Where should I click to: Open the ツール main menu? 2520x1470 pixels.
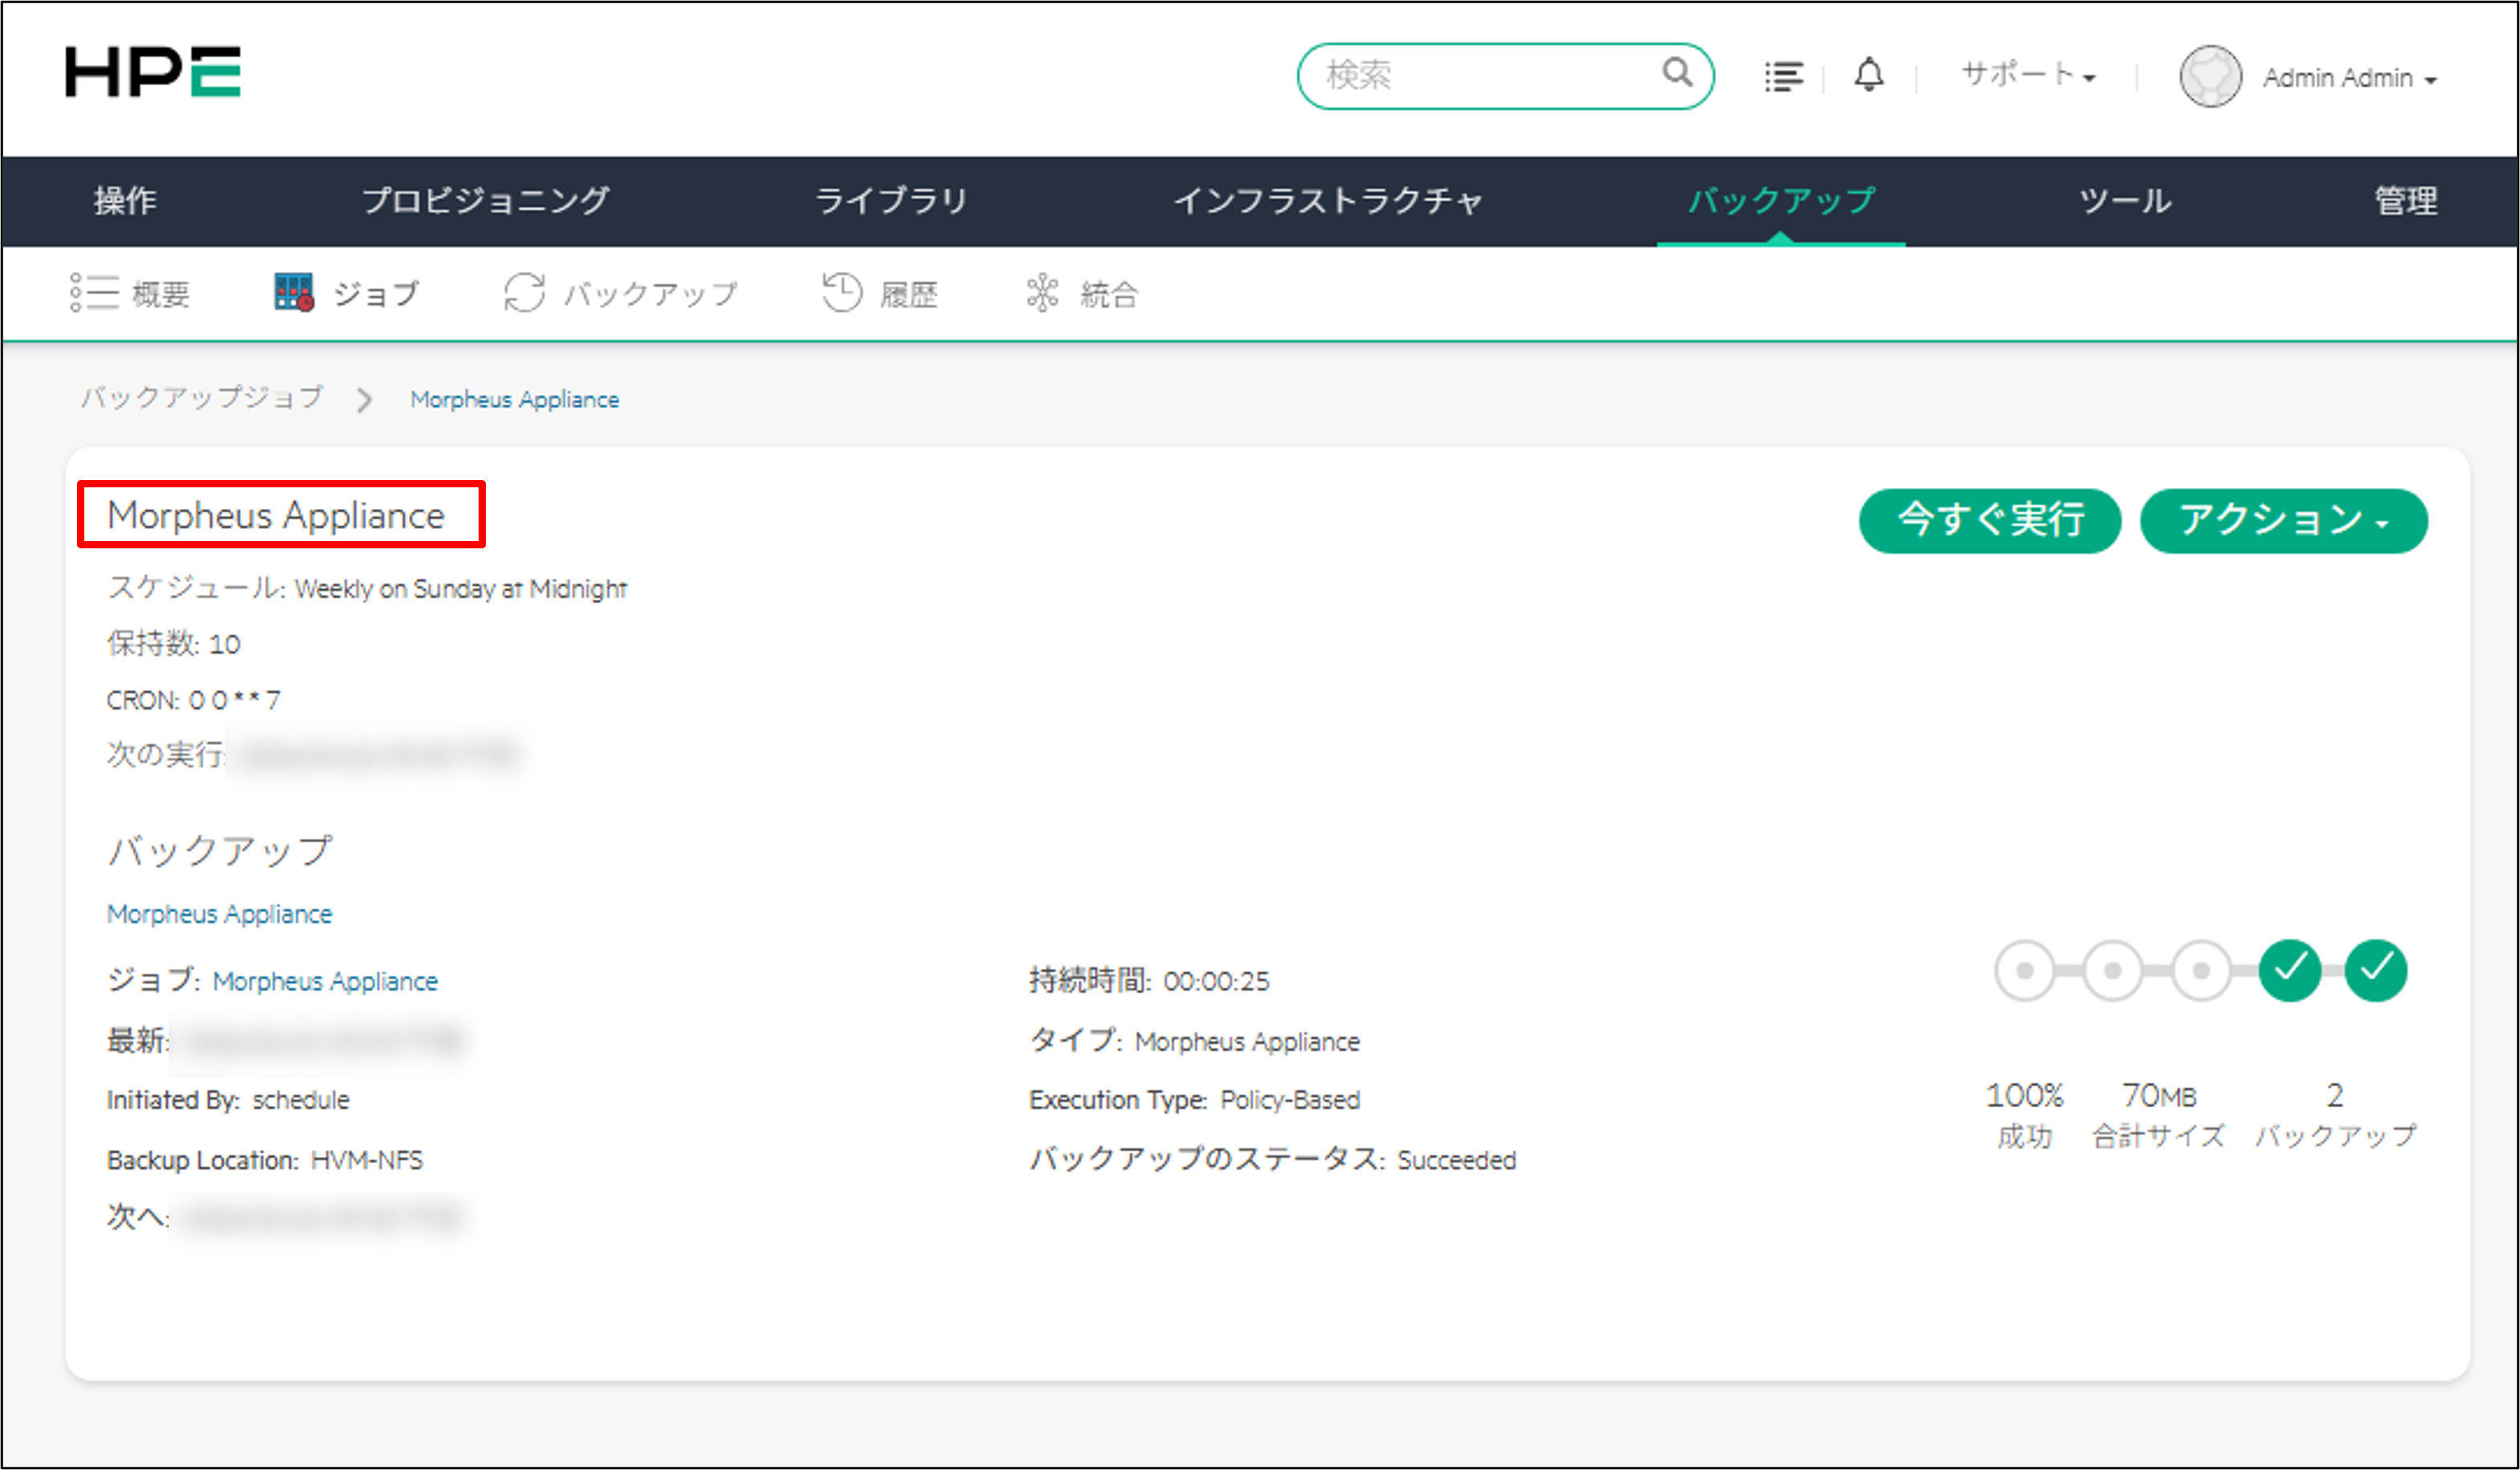(2125, 201)
